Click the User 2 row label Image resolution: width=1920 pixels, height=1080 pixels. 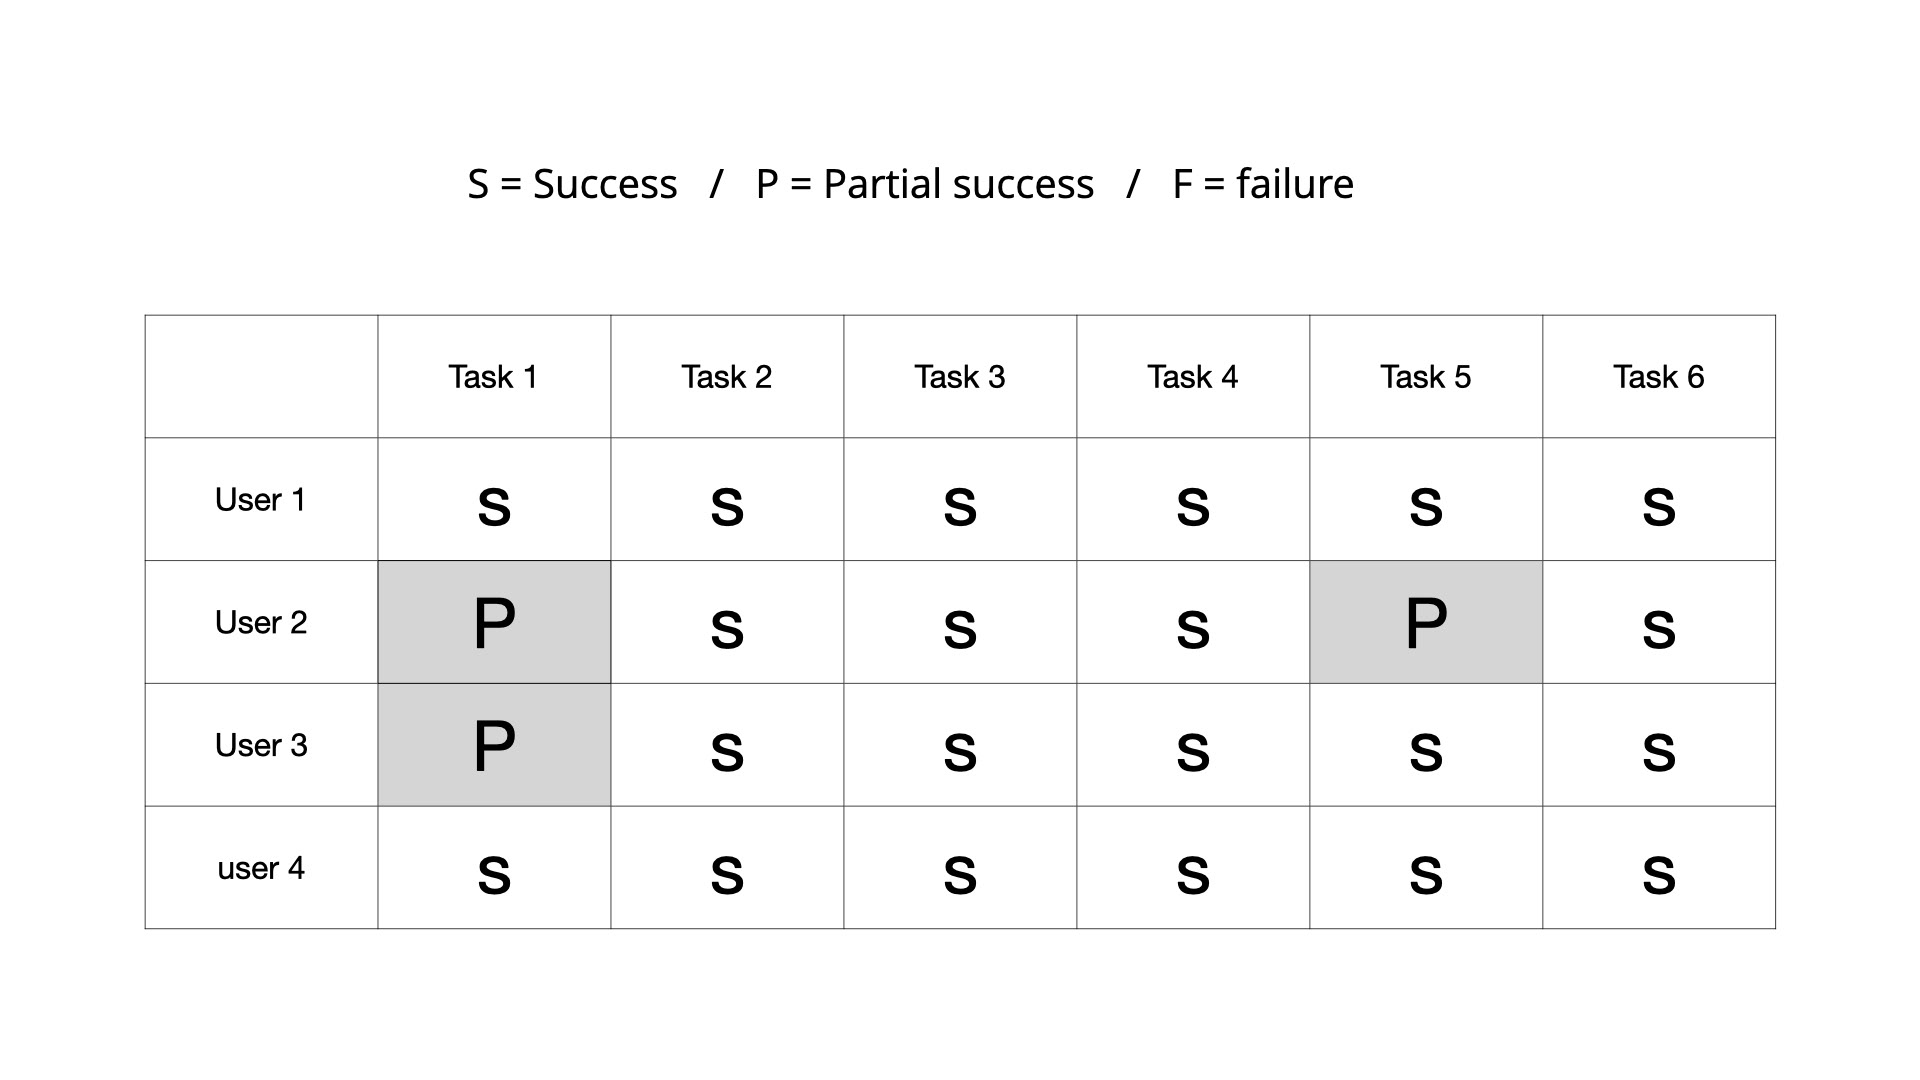point(261,622)
